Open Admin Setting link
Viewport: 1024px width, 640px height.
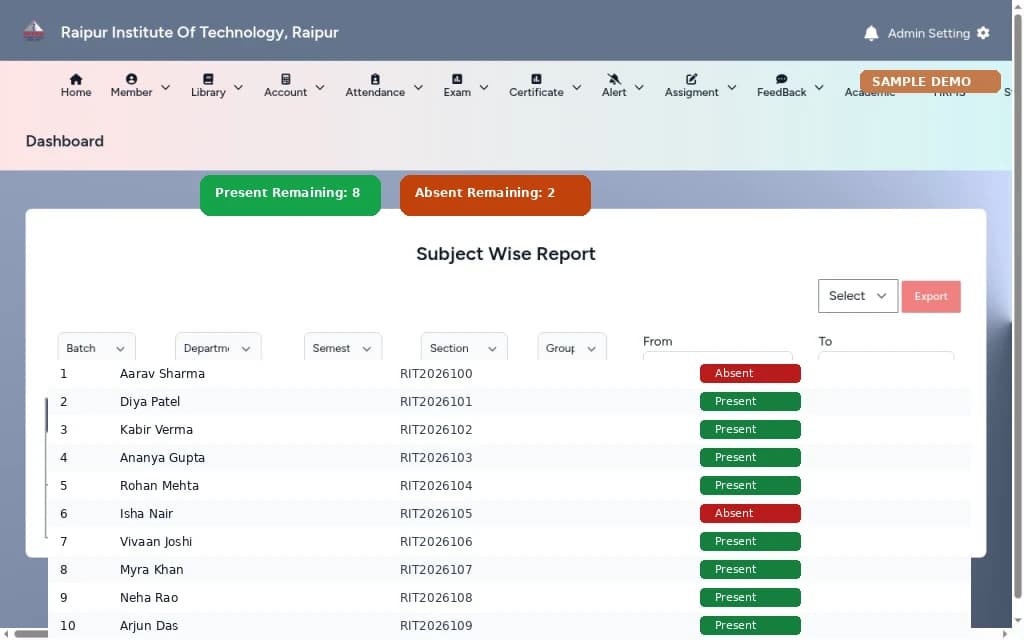point(928,33)
